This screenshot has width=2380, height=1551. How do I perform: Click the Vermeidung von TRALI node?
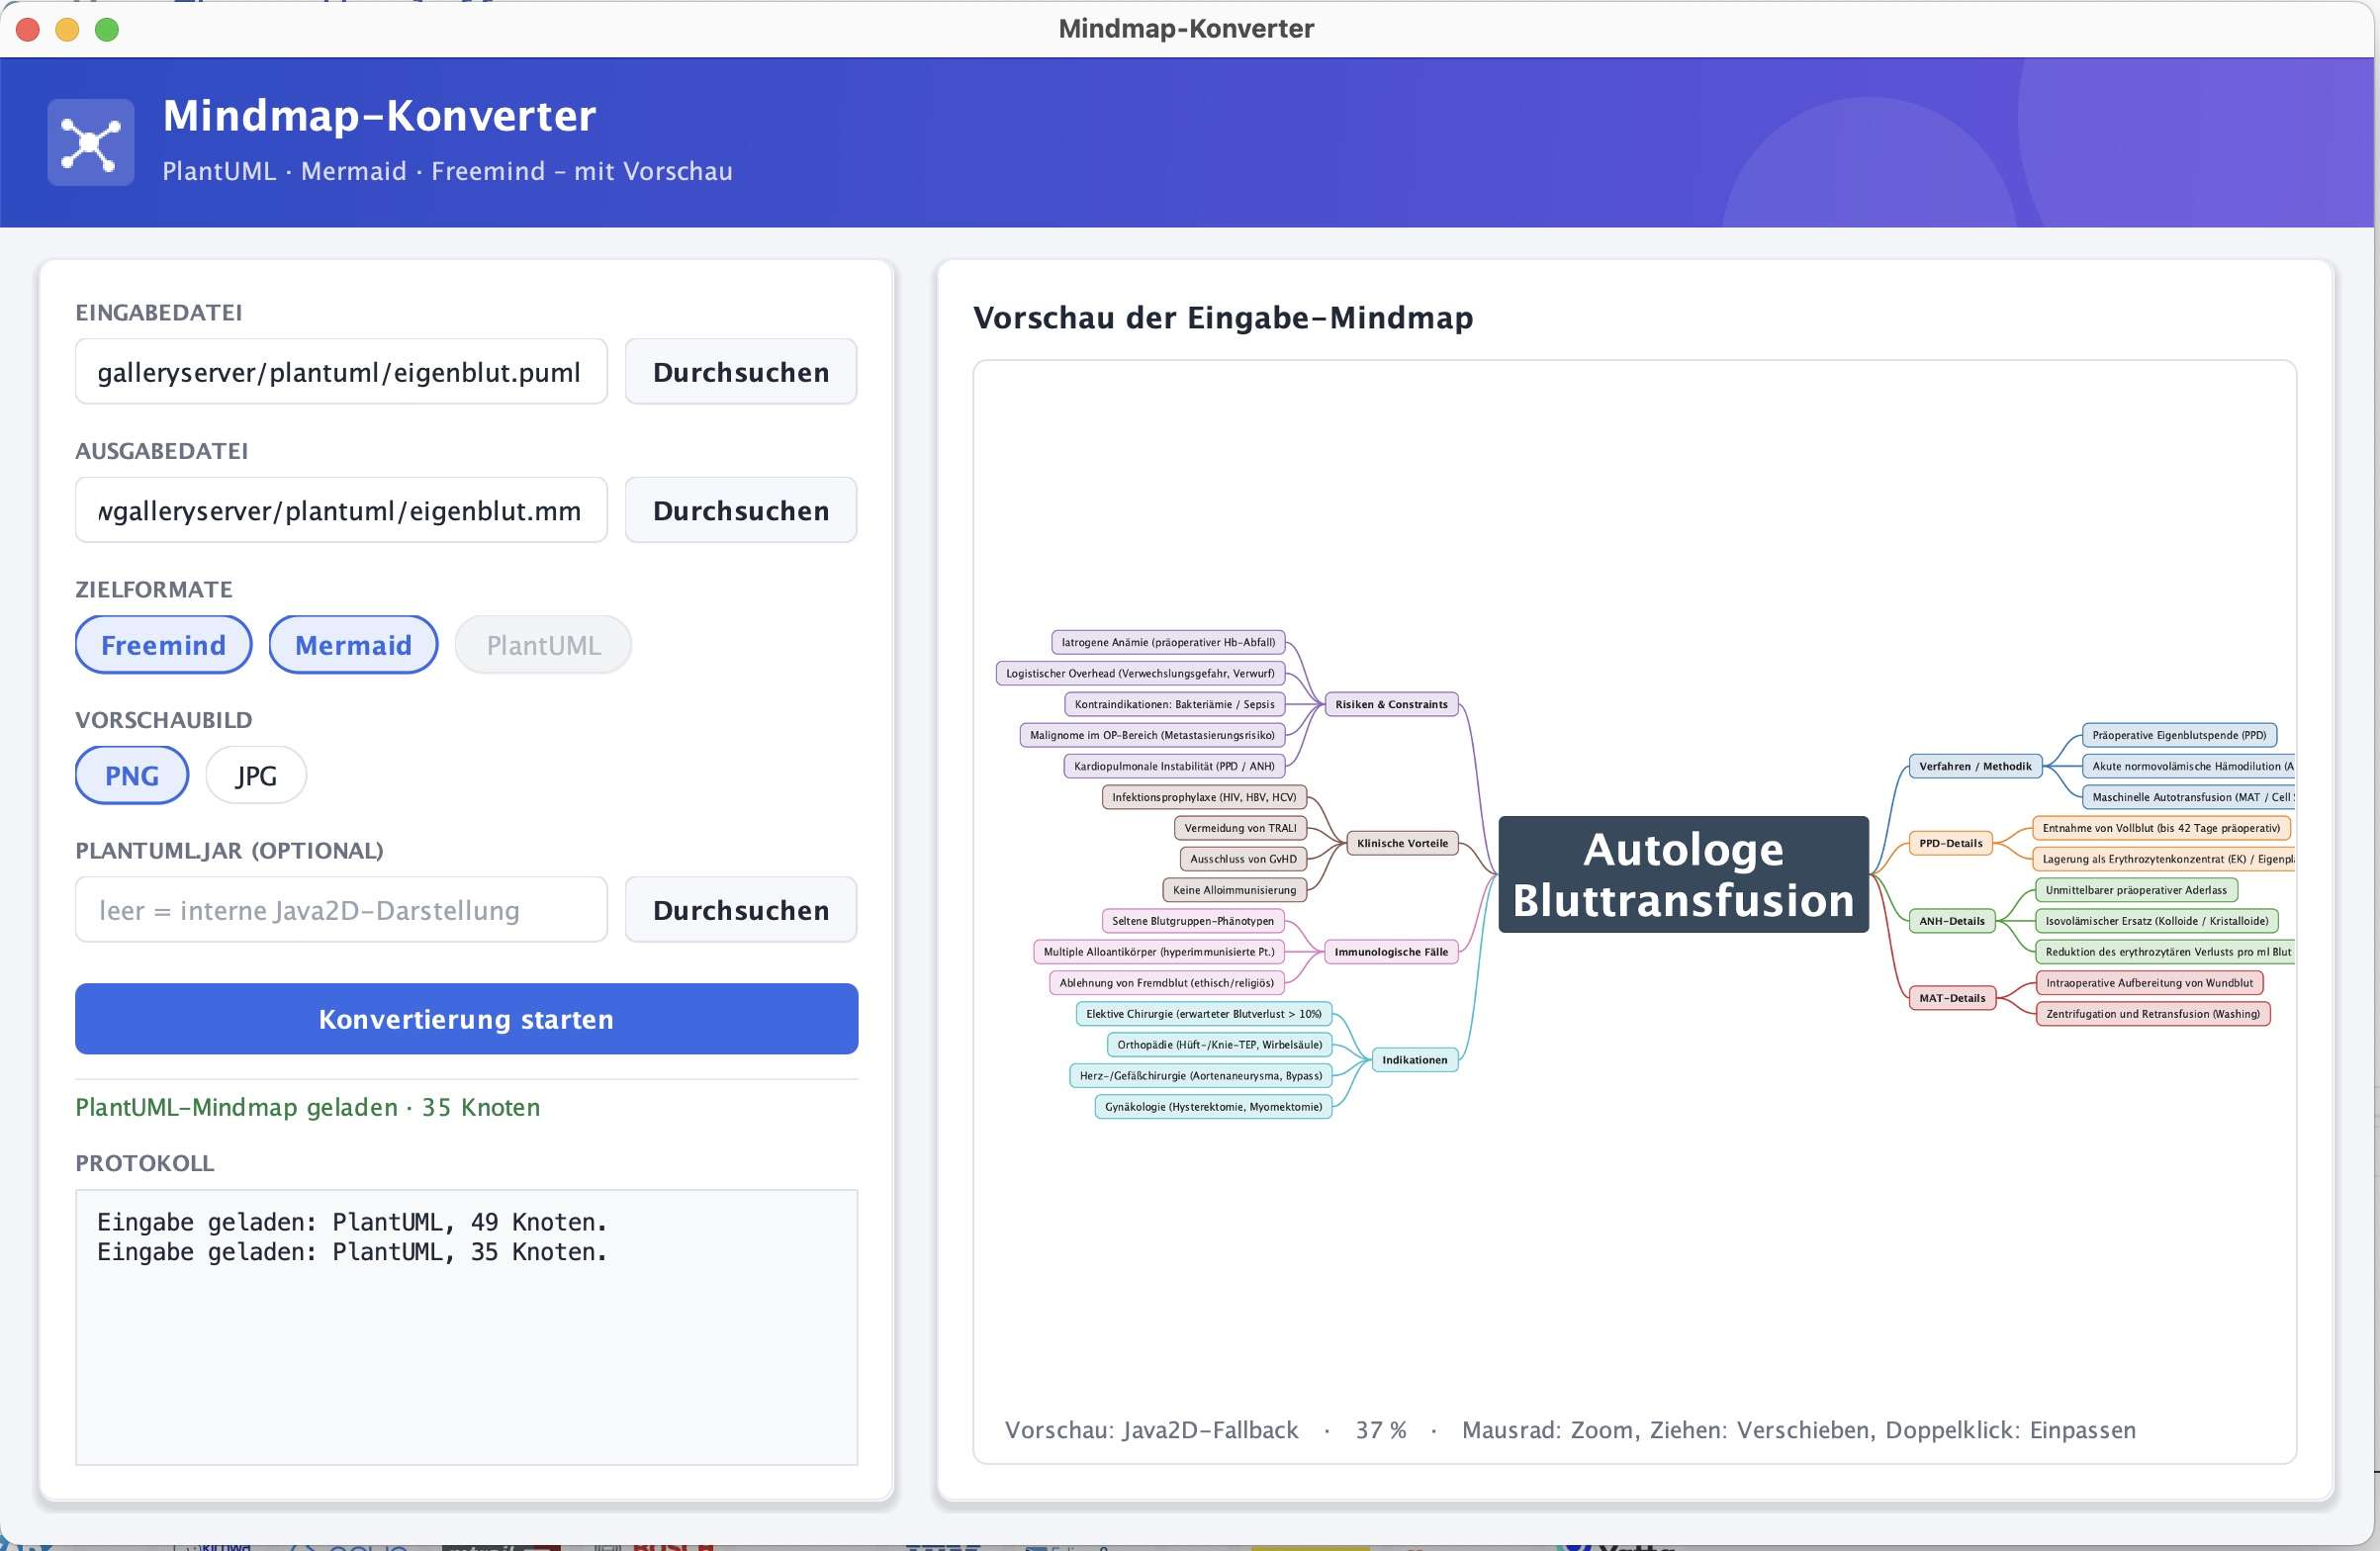(1240, 828)
